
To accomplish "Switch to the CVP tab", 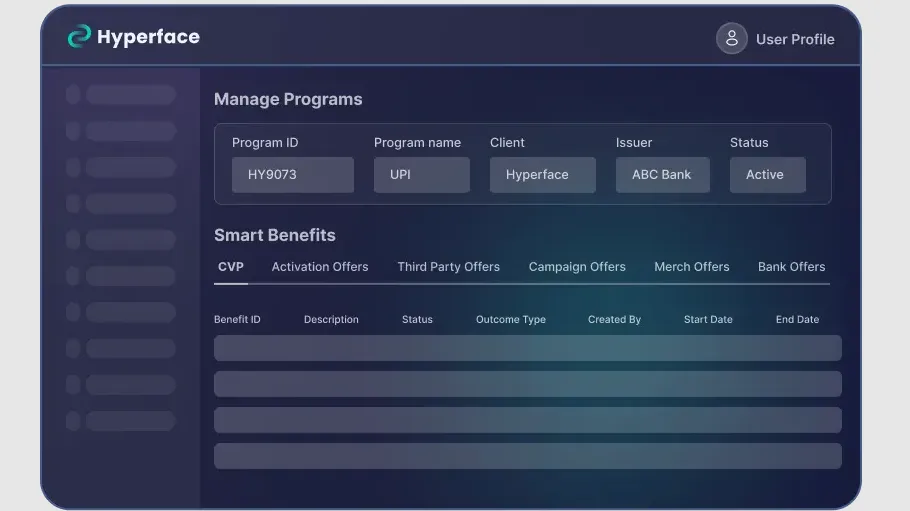I will pyautogui.click(x=231, y=267).
